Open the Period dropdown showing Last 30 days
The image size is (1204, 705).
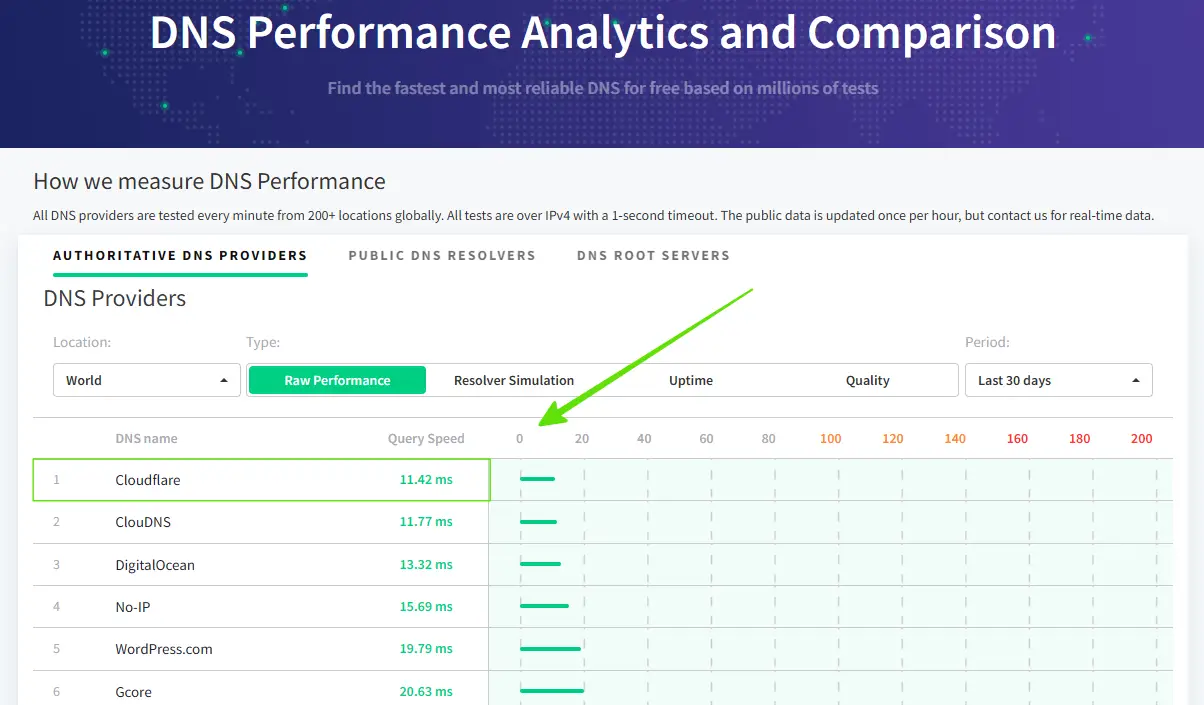tap(1058, 380)
